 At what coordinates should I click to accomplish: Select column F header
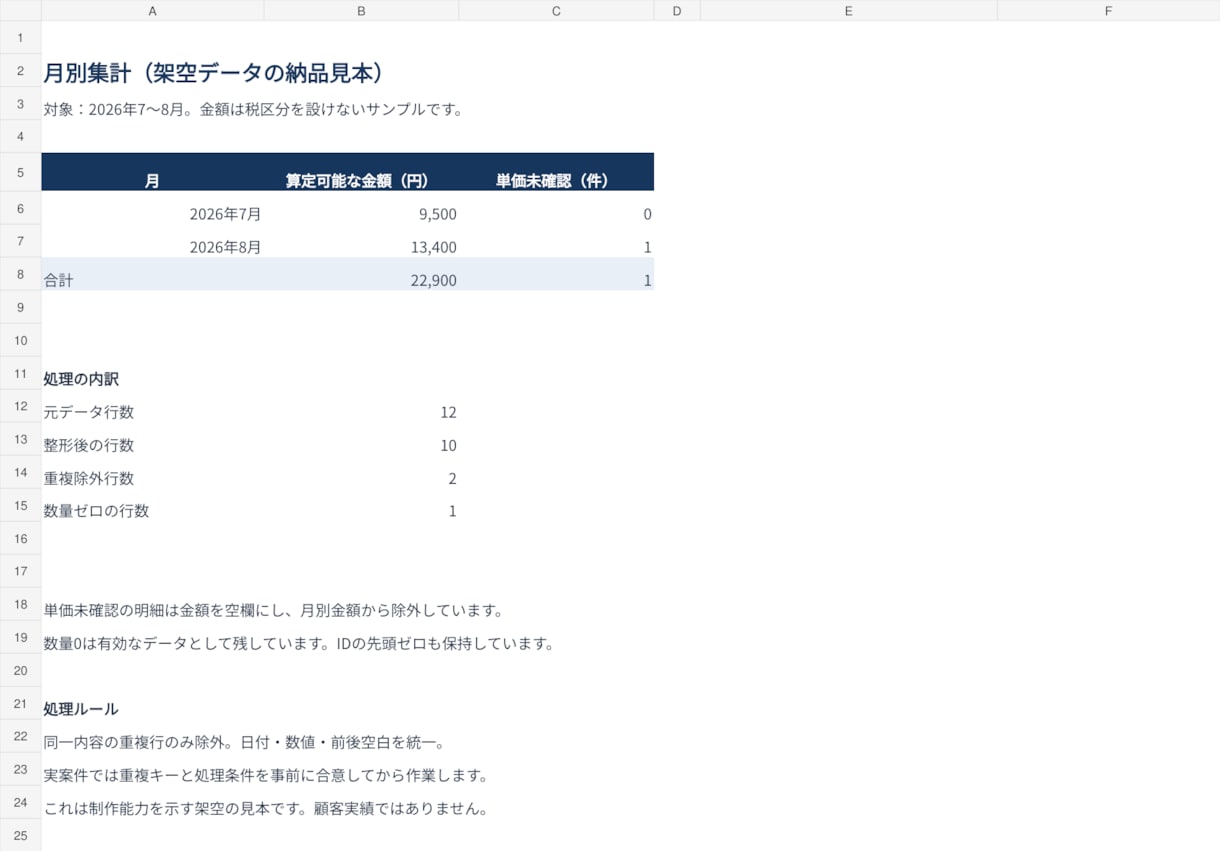[1108, 10]
